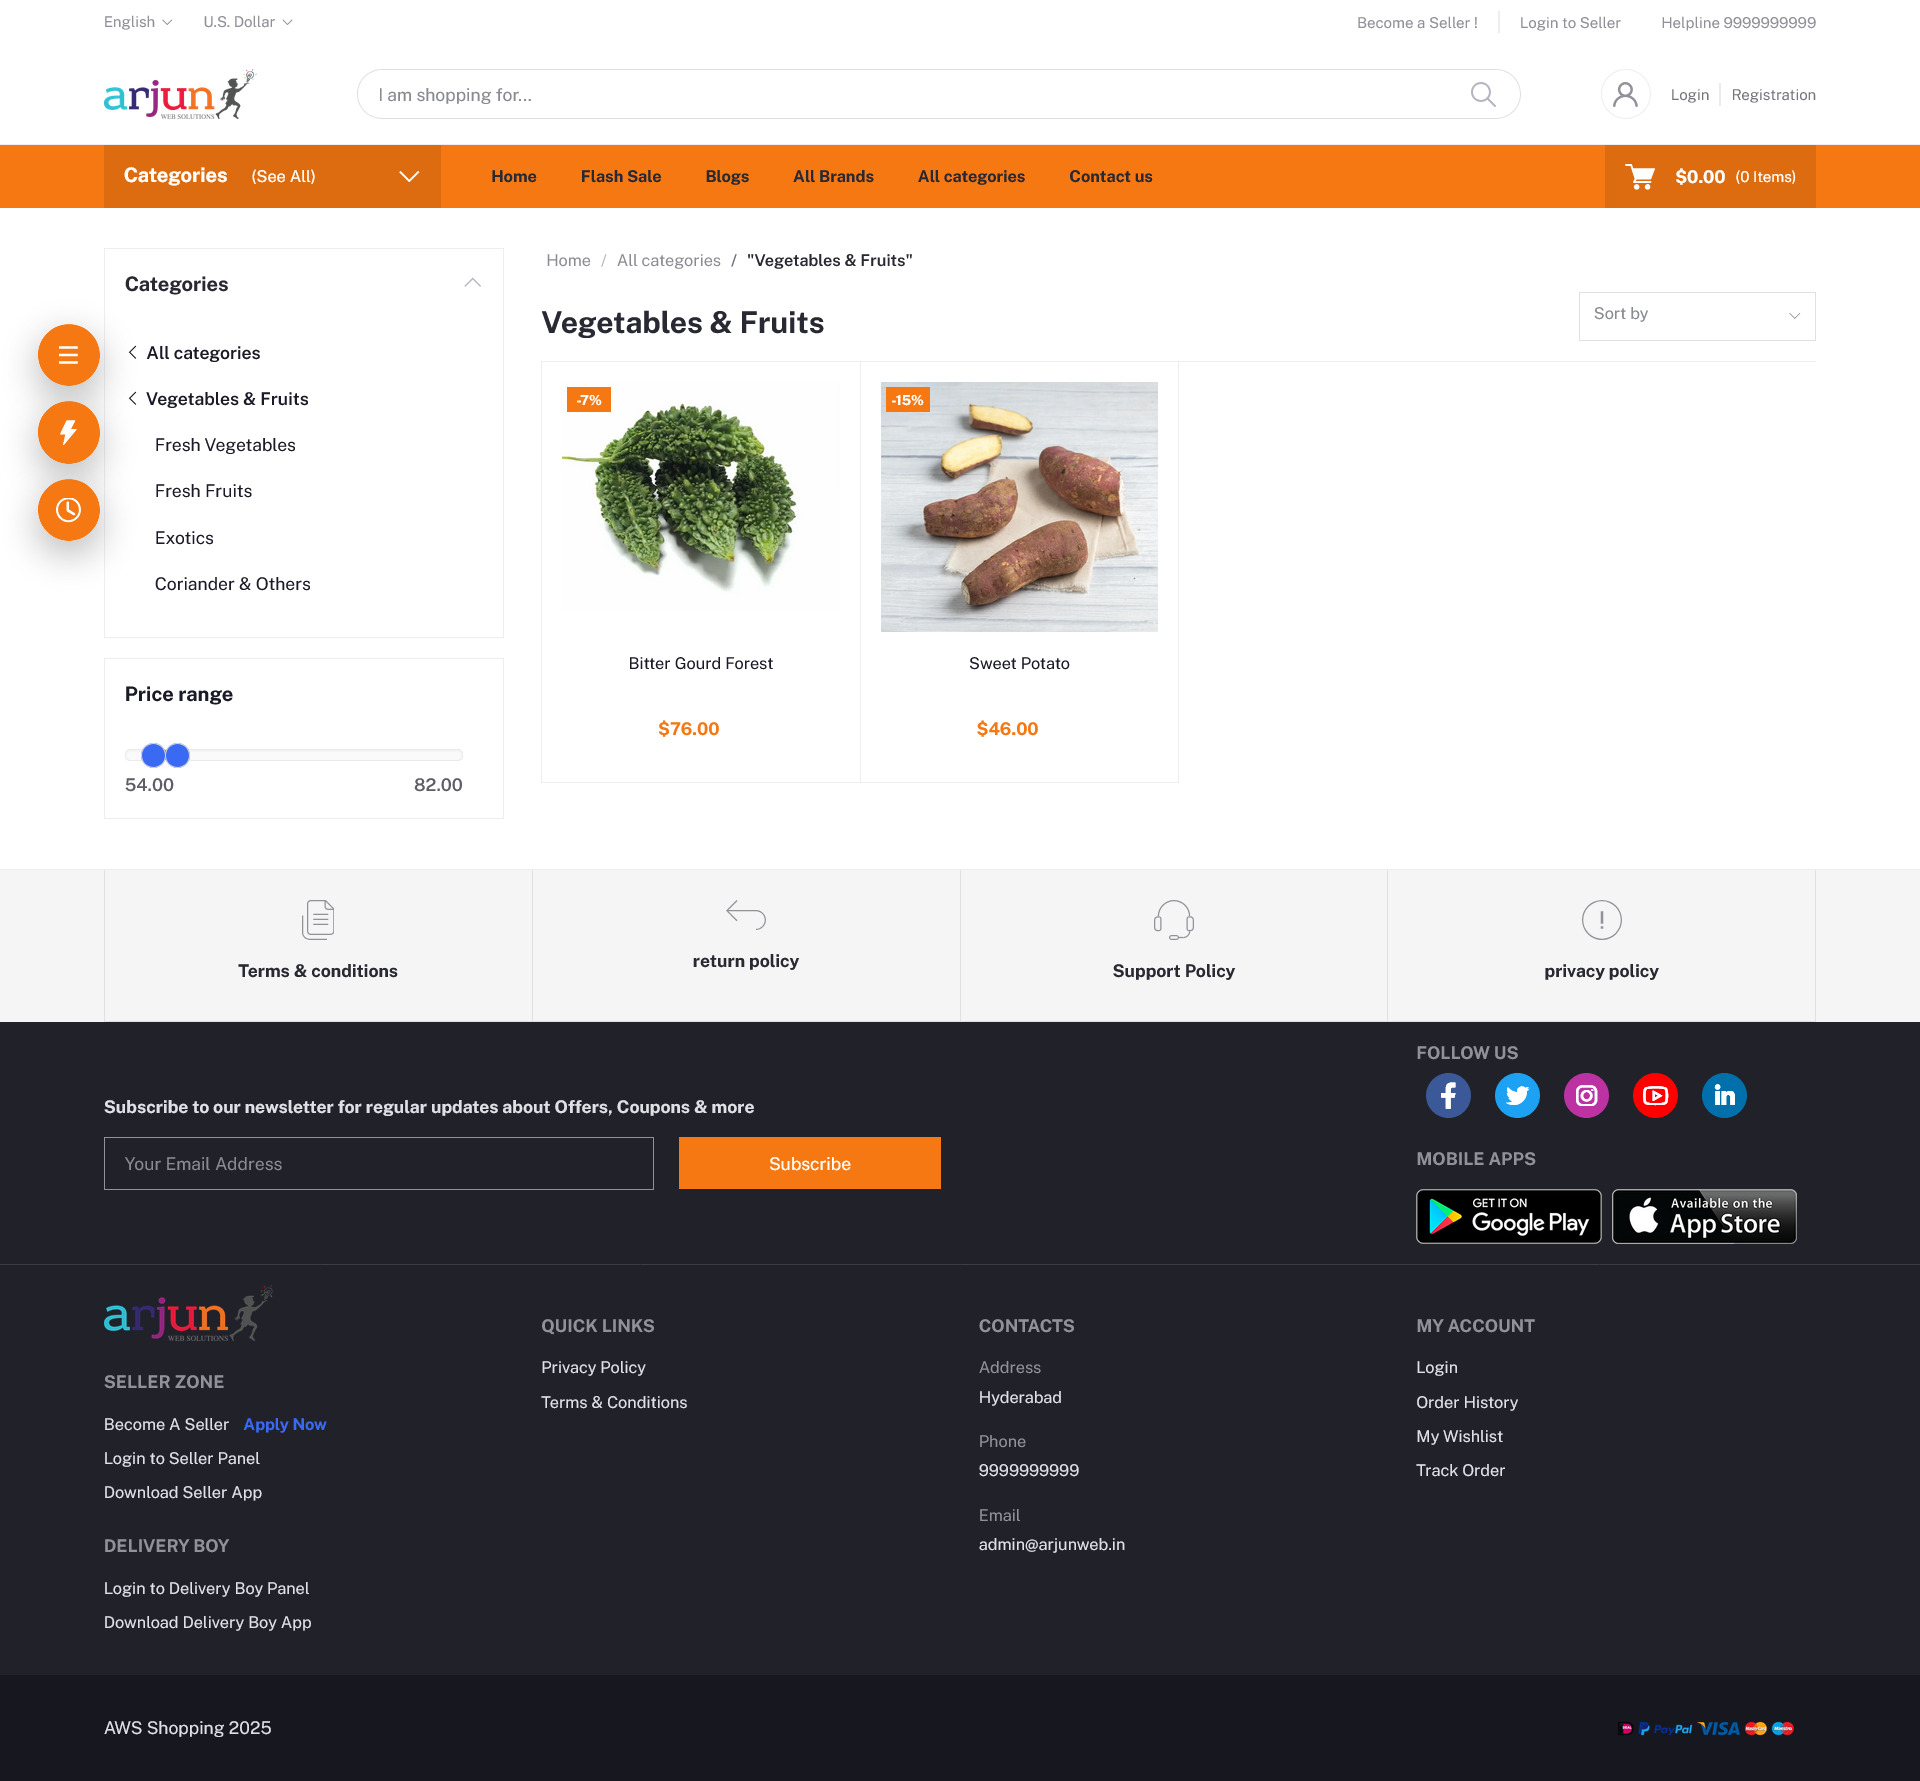The width and height of the screenshot is (1920, 1781).
Task: Open Flash Sale in the navigation bar
Action: click(621, 176)
